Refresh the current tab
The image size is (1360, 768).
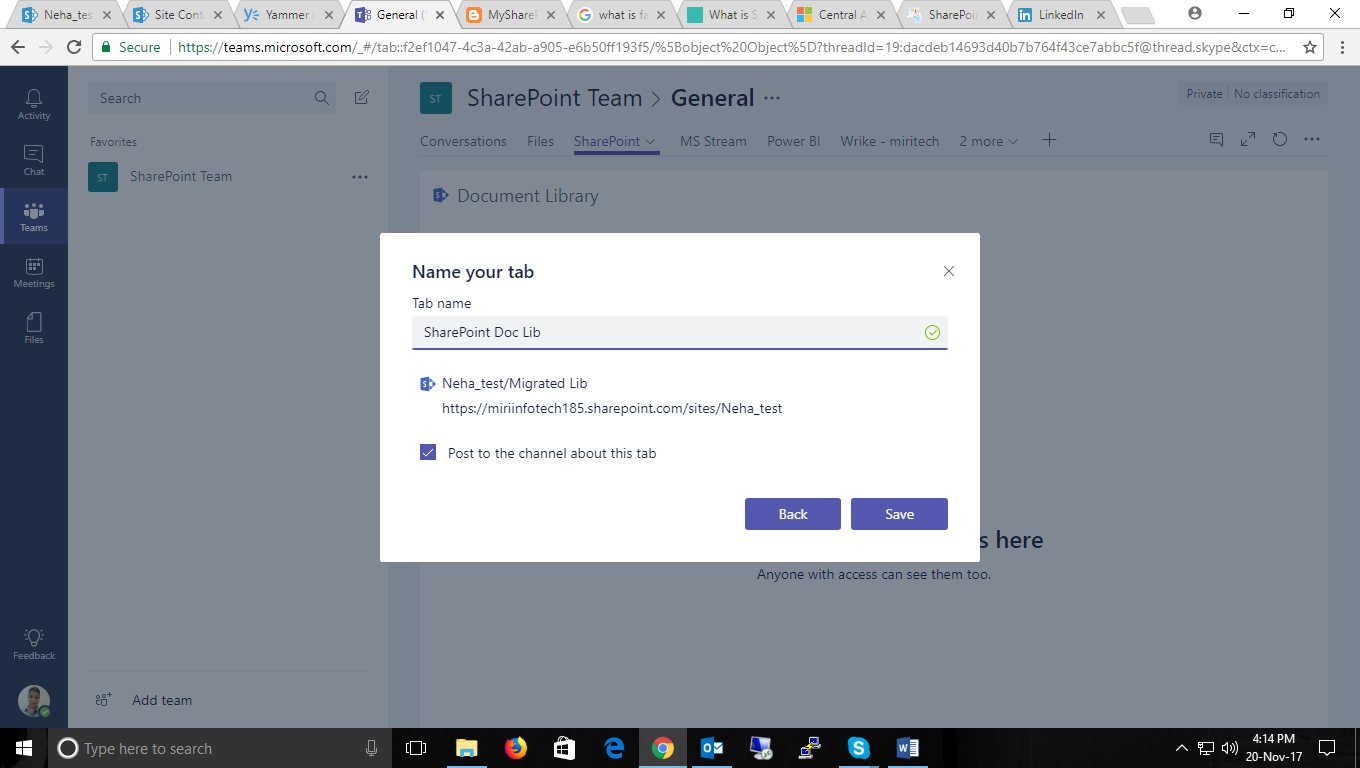click(1280, 140)
